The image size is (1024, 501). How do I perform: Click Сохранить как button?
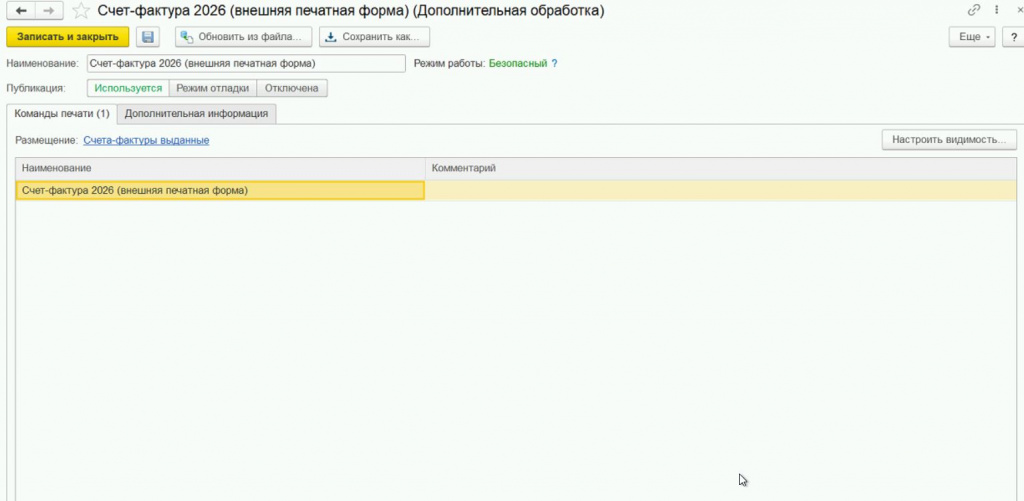(374, 37)
